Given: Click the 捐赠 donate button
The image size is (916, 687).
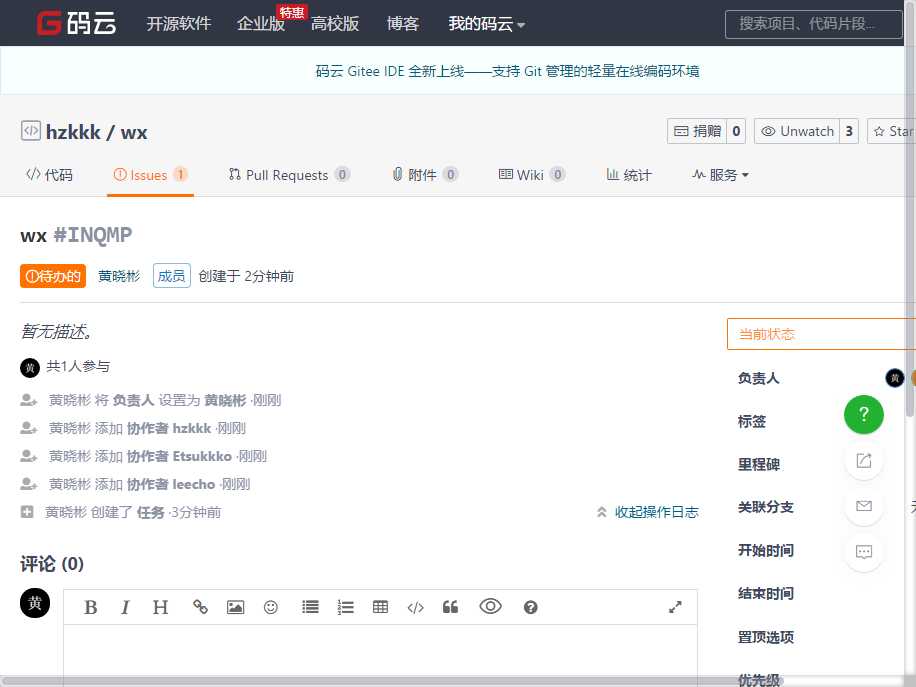Looking at the screenshot, I should (x=698, y=131).
